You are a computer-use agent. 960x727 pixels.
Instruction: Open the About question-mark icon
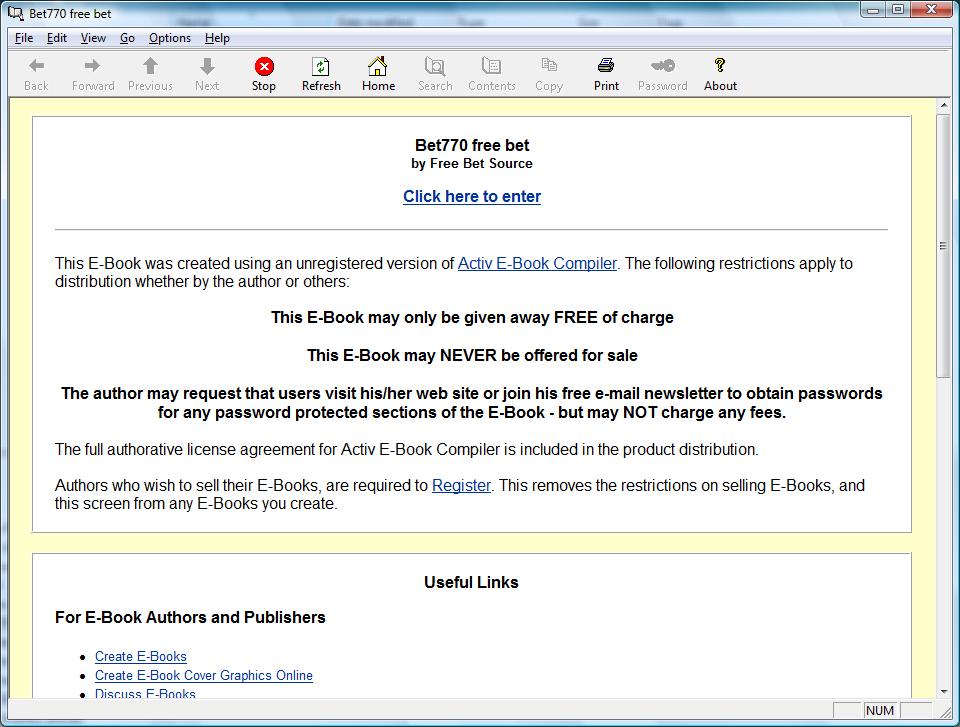click(x=720, y=65)
